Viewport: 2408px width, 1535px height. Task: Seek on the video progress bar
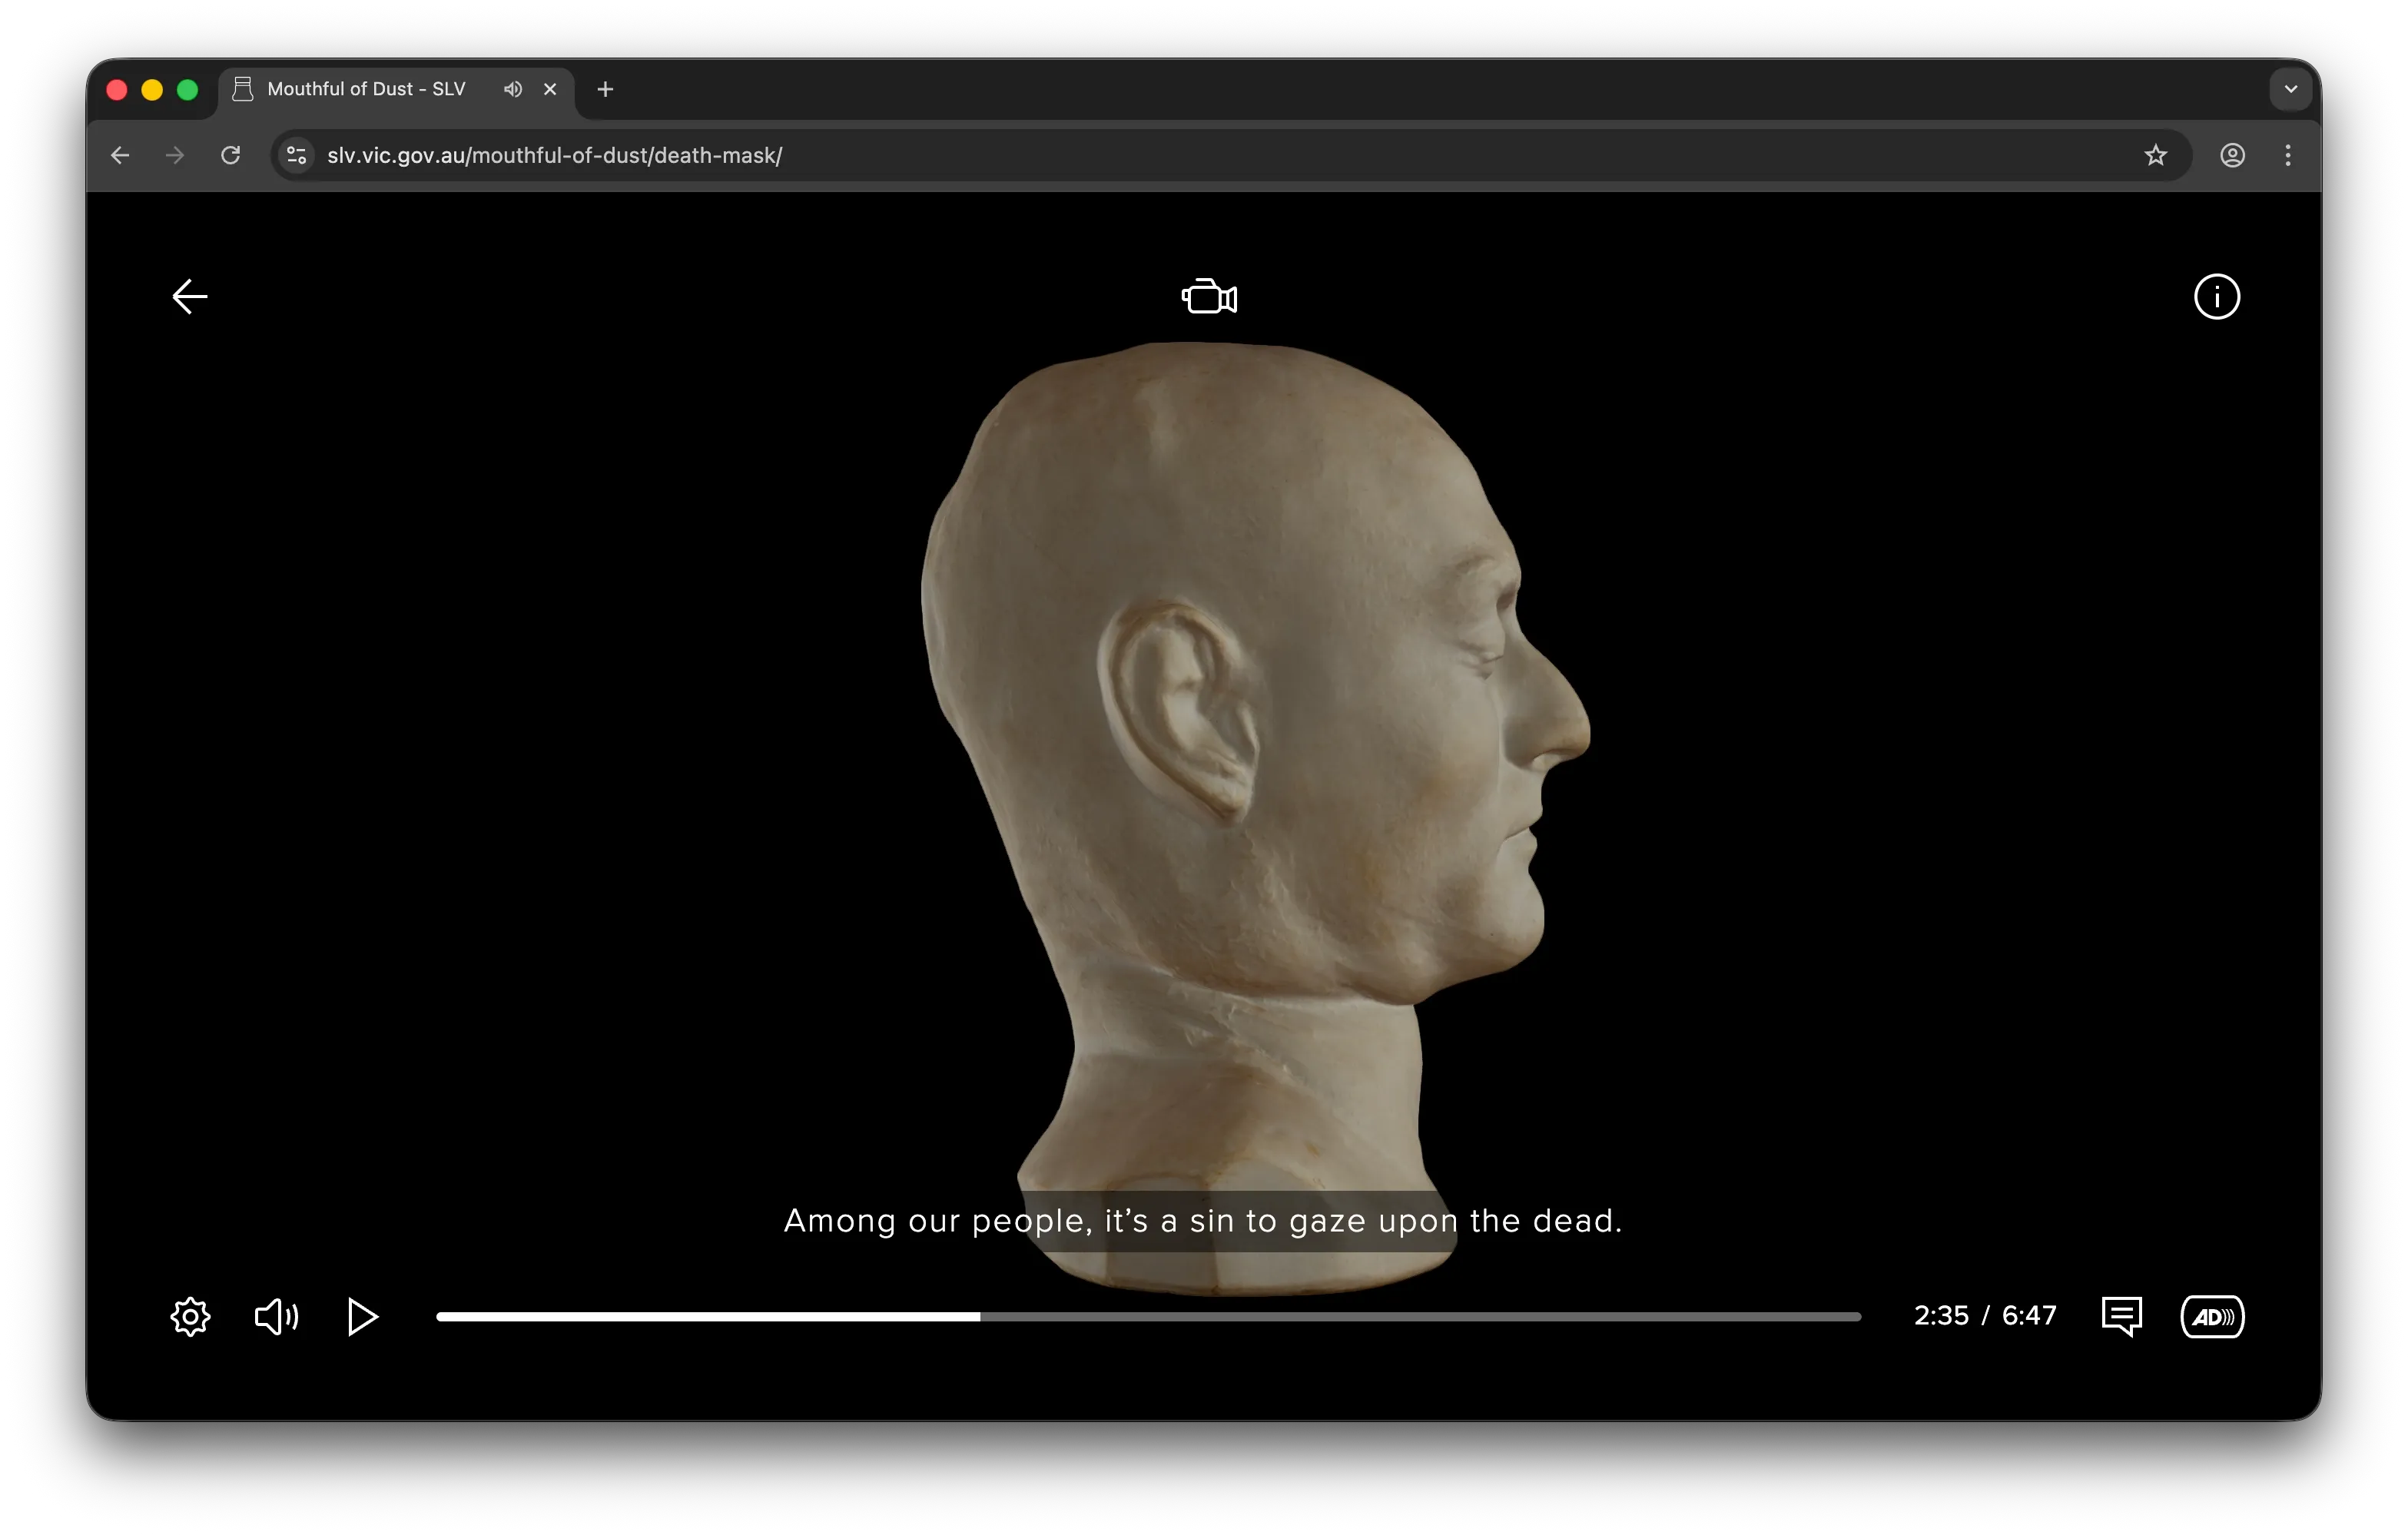pyautogui.click(x=1148, y=1317)
